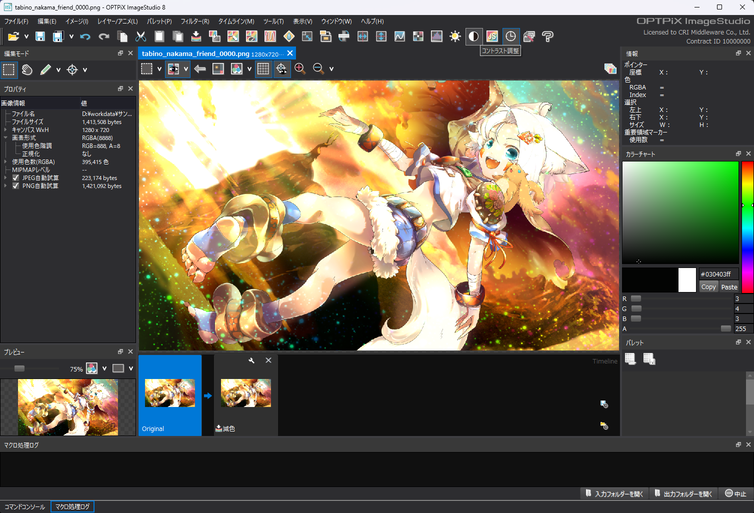Click the flip vertical icon
Screen dimensions: 754x513
381,36
